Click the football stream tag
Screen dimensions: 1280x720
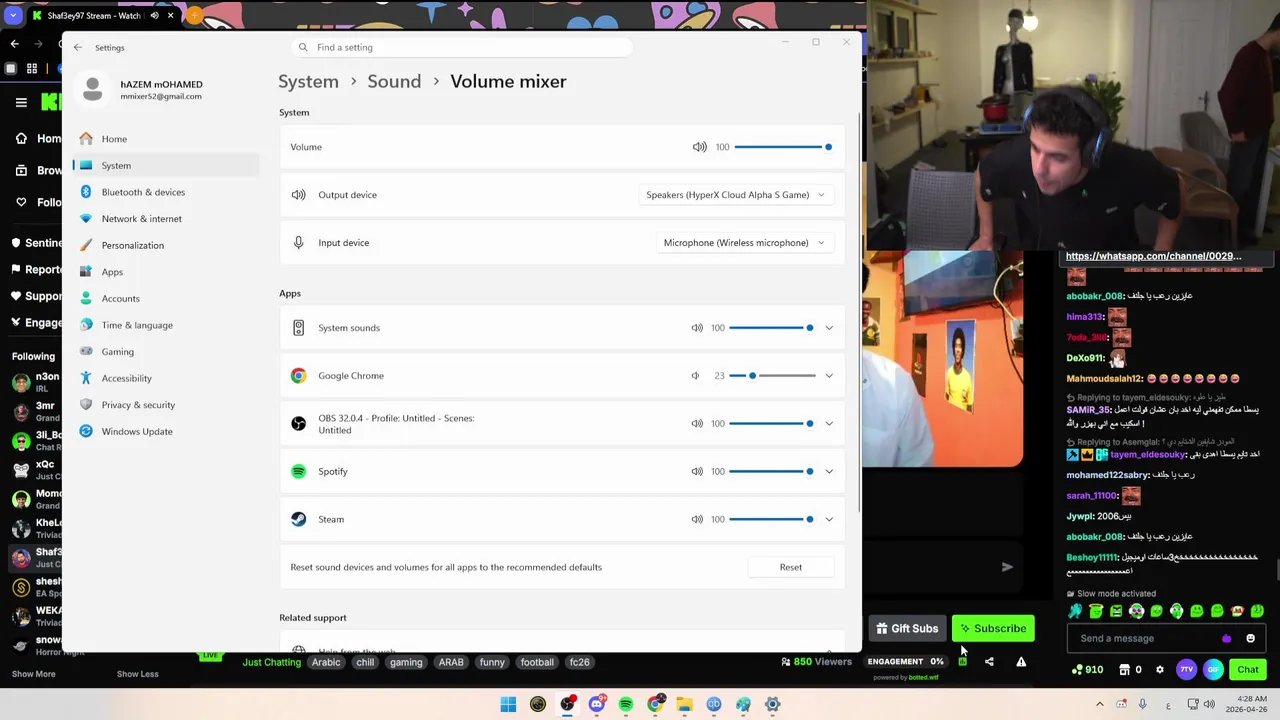[x=537, y=662]
